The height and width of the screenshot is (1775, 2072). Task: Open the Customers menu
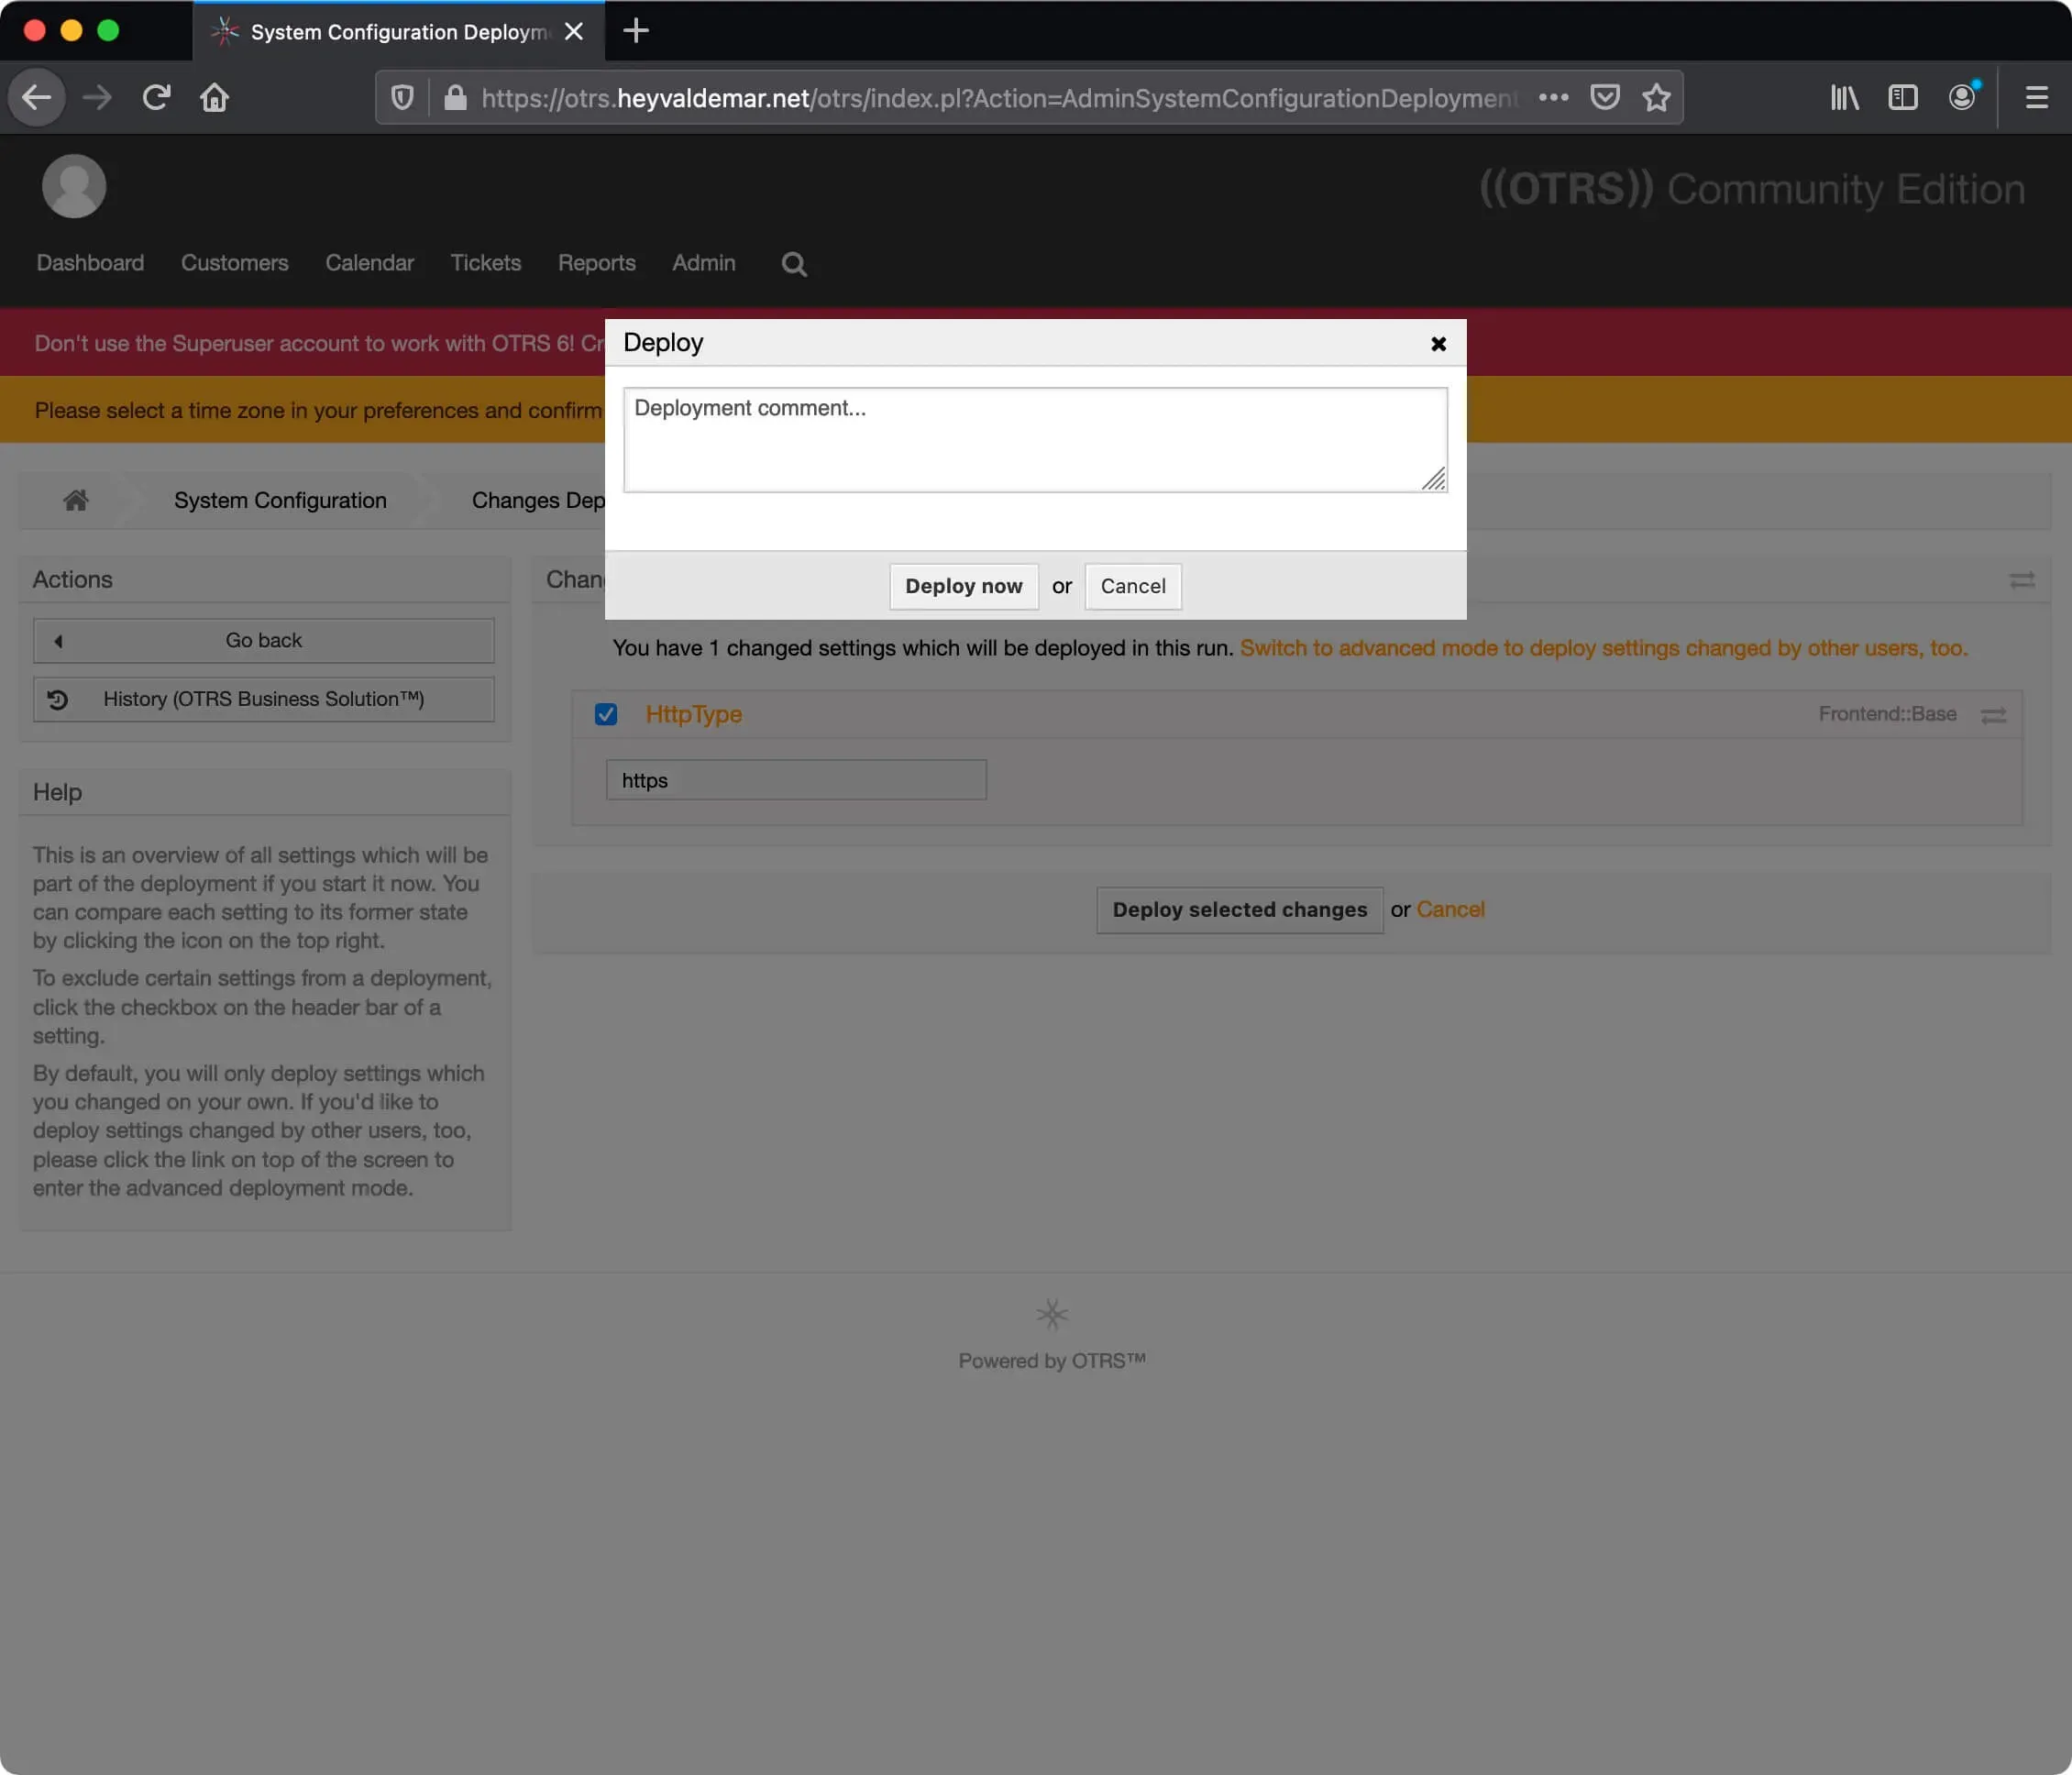(x=234, y=263)
